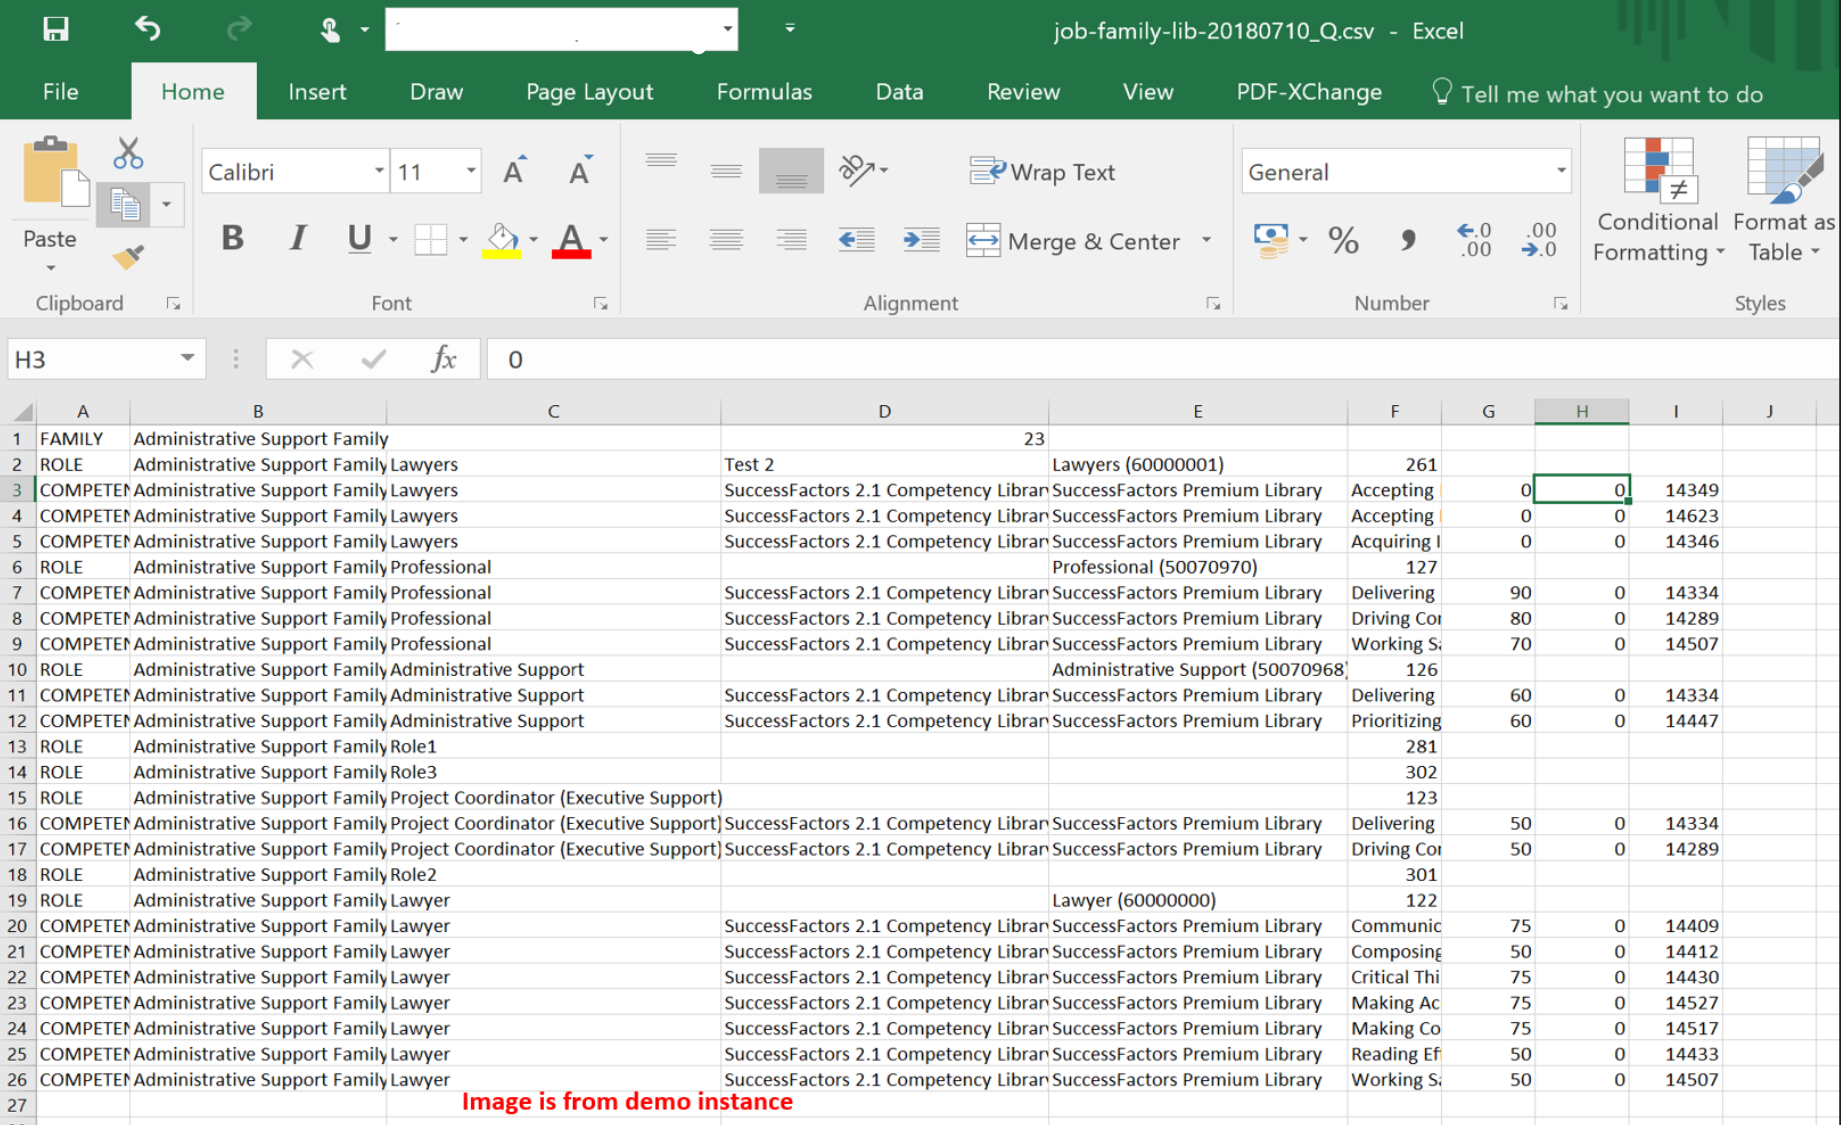Decrease font size with the small A

pos(579,172)
